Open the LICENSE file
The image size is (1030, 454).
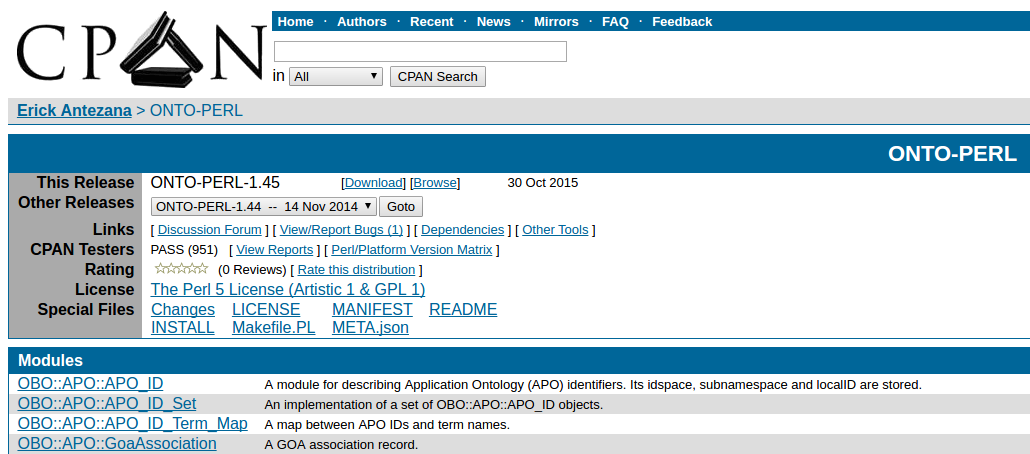click(266, 309)
